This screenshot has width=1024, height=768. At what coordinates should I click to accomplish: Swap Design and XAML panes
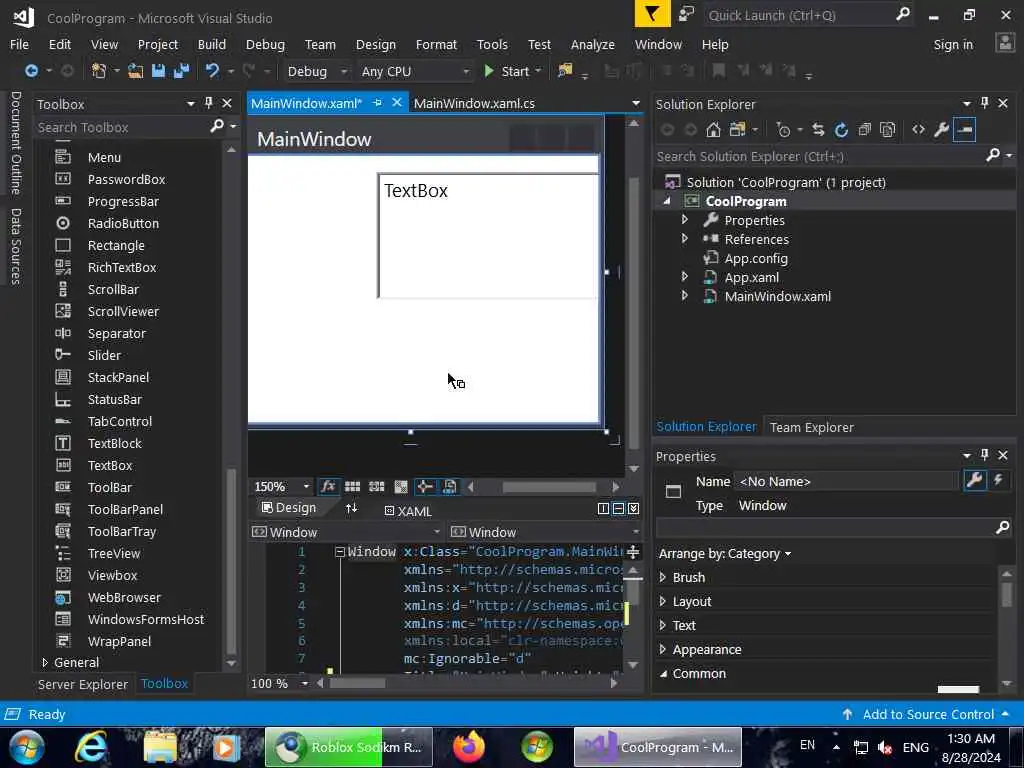coord(351,508)
